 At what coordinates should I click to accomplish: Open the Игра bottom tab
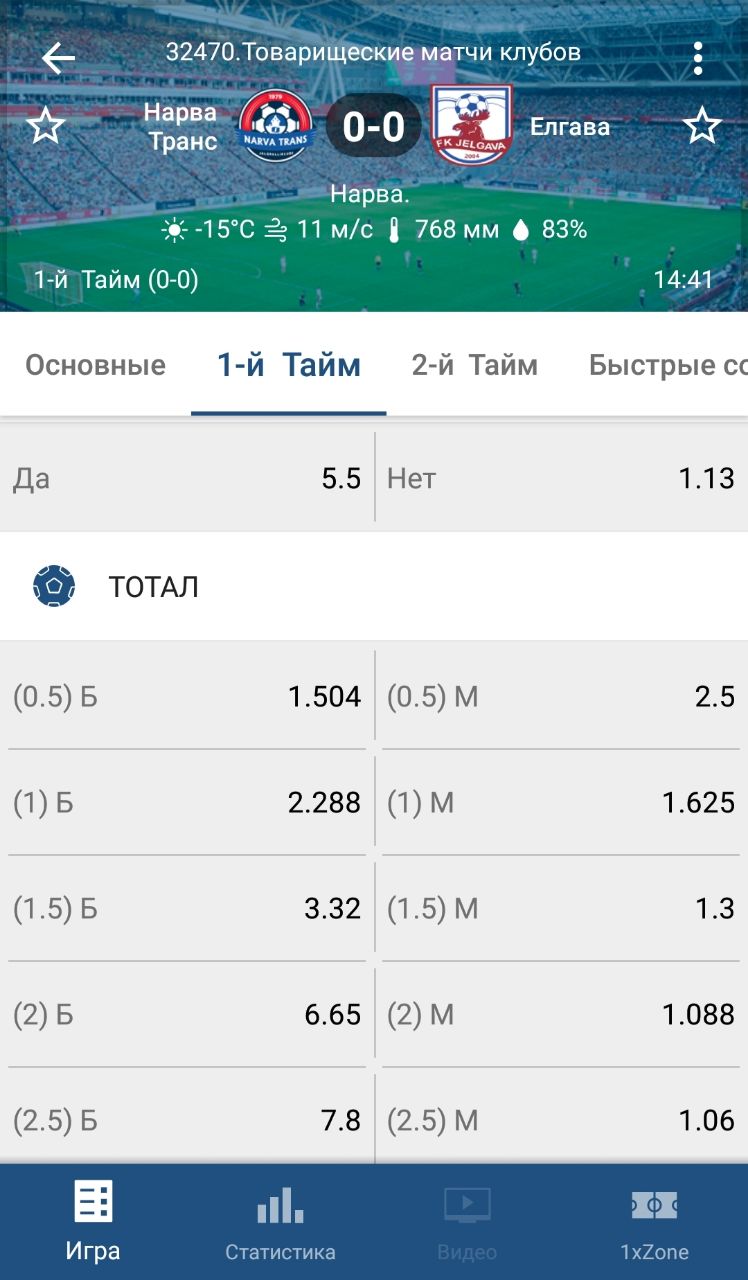click(93, 1220)
